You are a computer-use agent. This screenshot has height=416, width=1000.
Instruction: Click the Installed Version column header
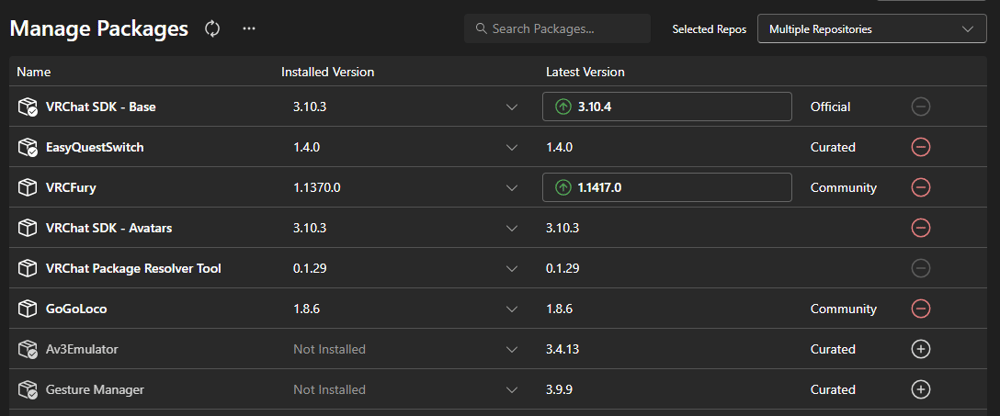click(328, 72)
